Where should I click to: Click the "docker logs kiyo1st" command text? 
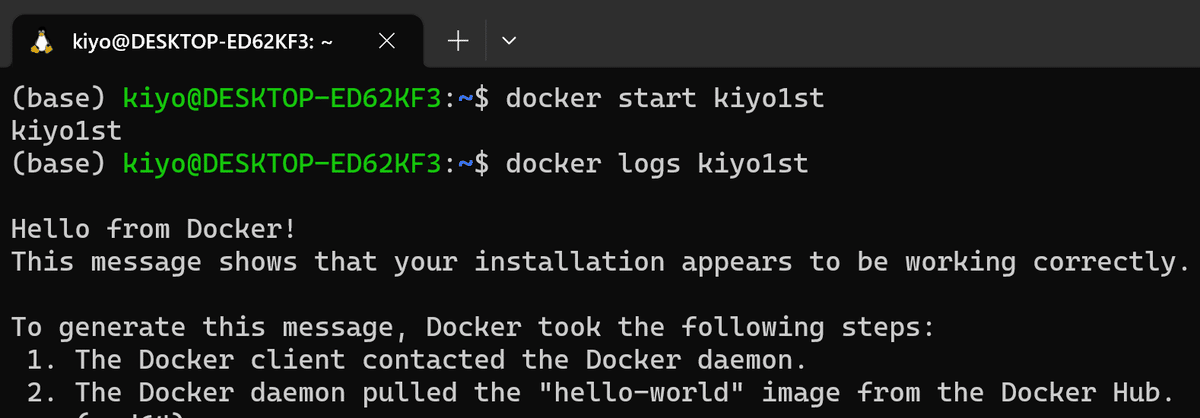point(657,162)
